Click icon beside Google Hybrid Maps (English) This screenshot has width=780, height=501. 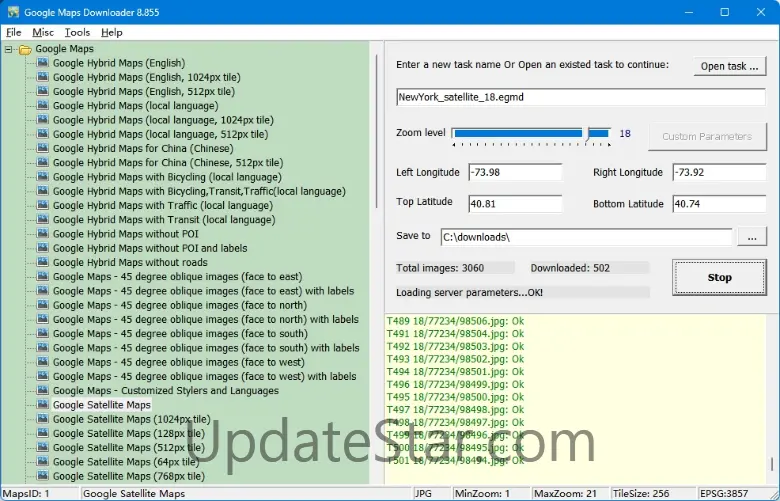tap(43, 63)
